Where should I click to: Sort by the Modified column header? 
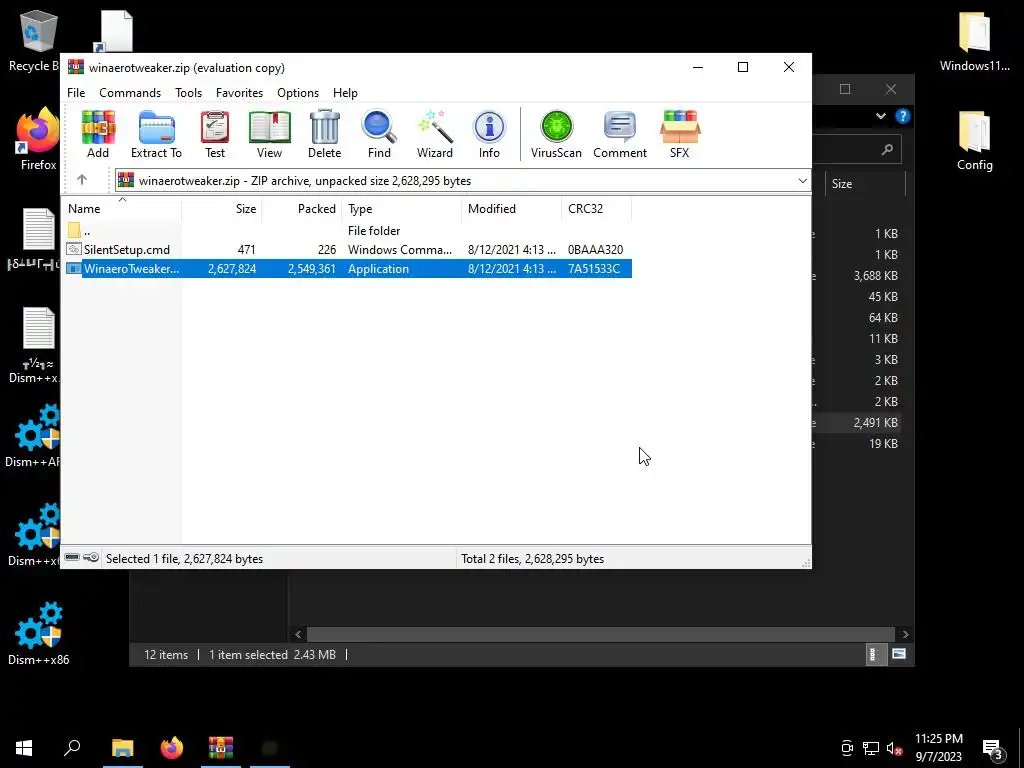(511, 209)
